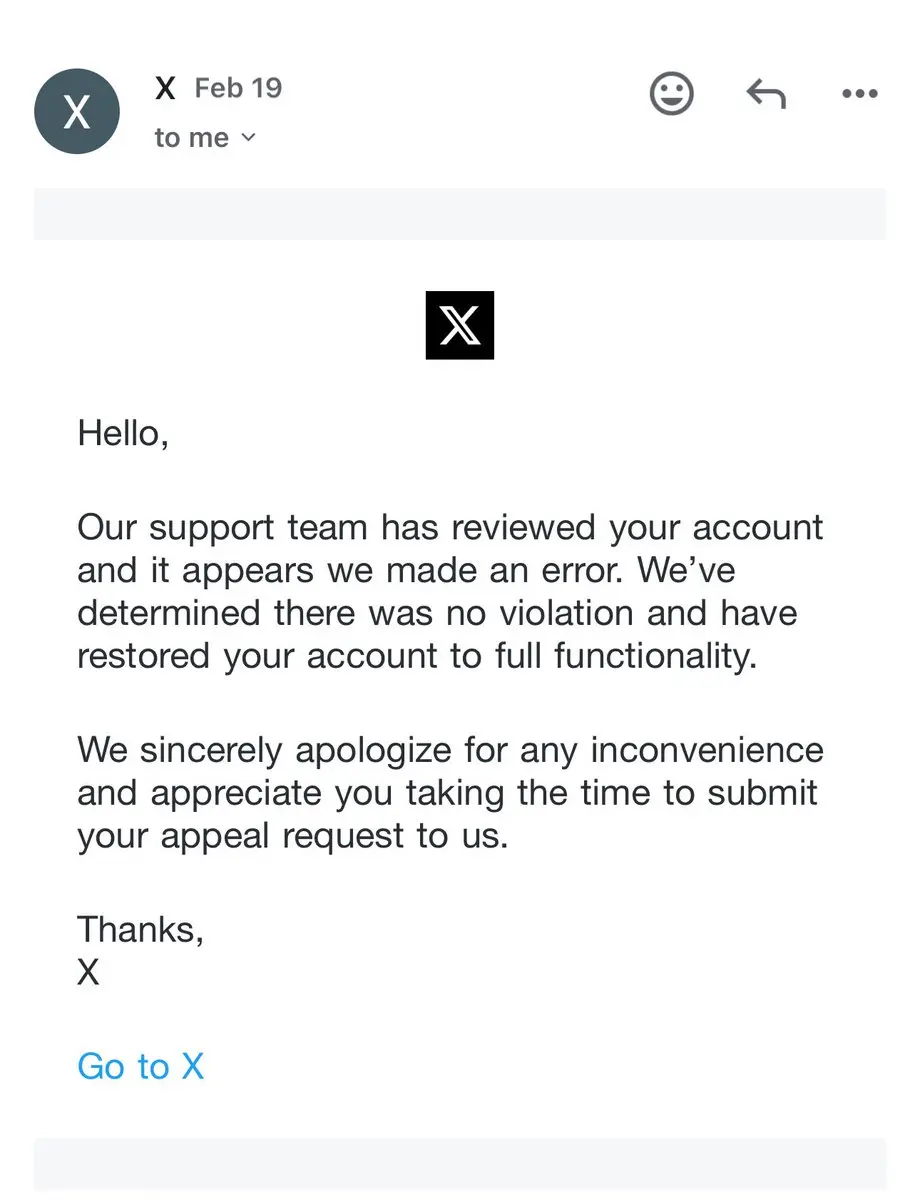Image resolution: width=920 pixels, height=1200 pixels.
Task: Click the "your appeal request to us" line
Action: point(293,836)
